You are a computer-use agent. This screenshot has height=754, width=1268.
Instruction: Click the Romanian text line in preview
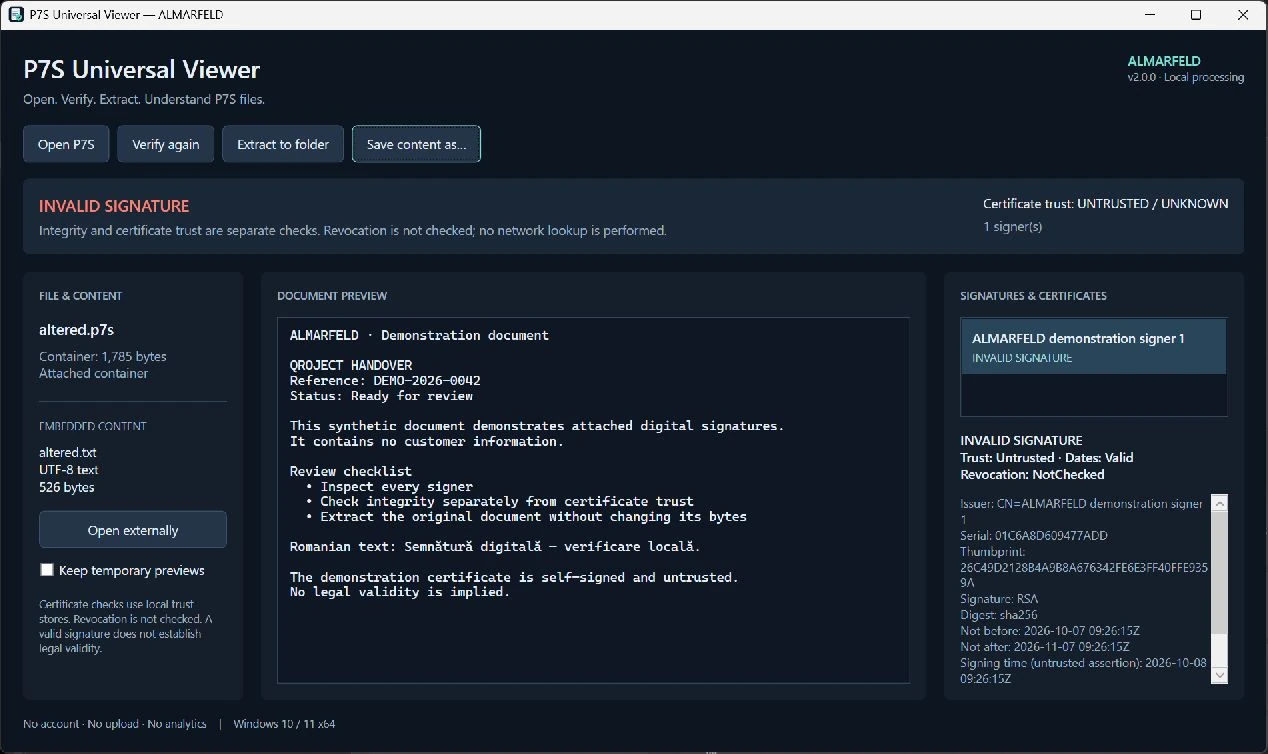495,546
